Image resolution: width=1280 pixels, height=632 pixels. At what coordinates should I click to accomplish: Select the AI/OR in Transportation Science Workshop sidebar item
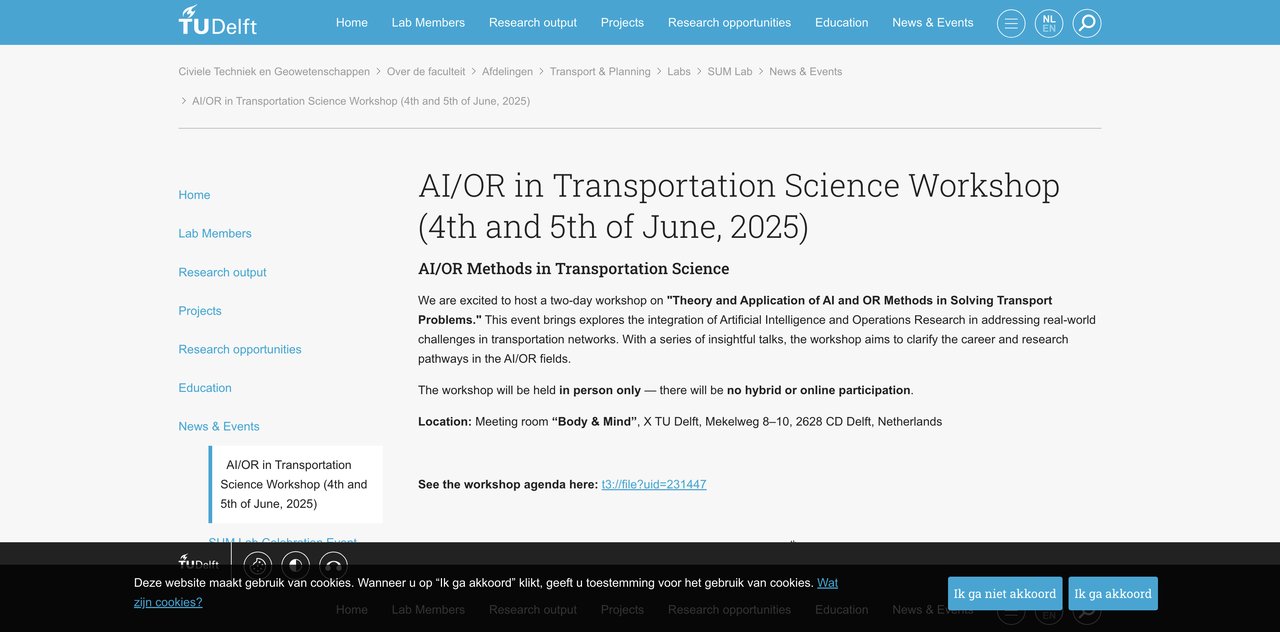click(295, 484)
